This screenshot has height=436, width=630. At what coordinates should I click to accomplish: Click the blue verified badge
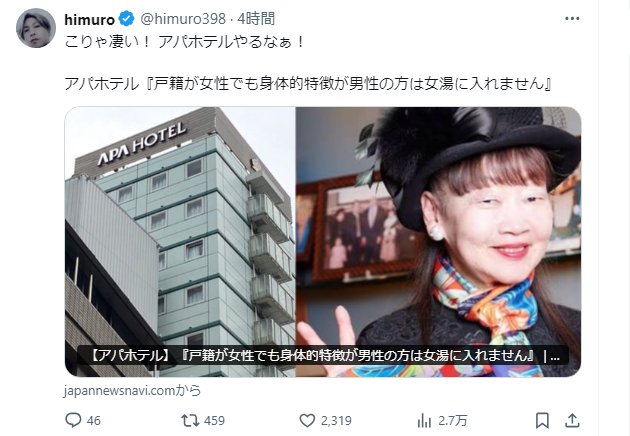(x=127, y=19)
